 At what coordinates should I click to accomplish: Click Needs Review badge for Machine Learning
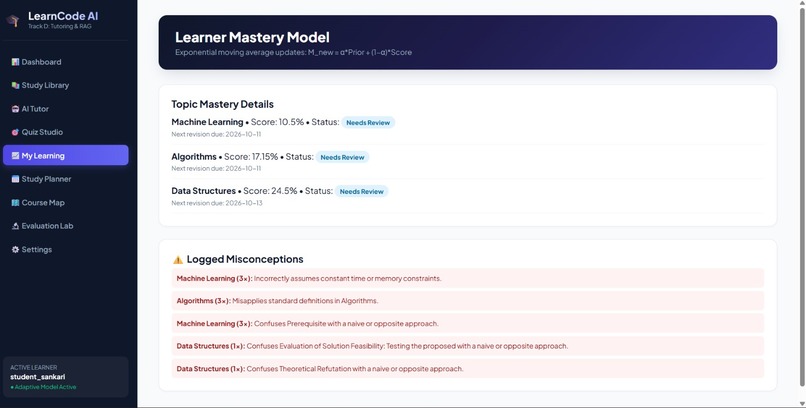coord(368,123)
